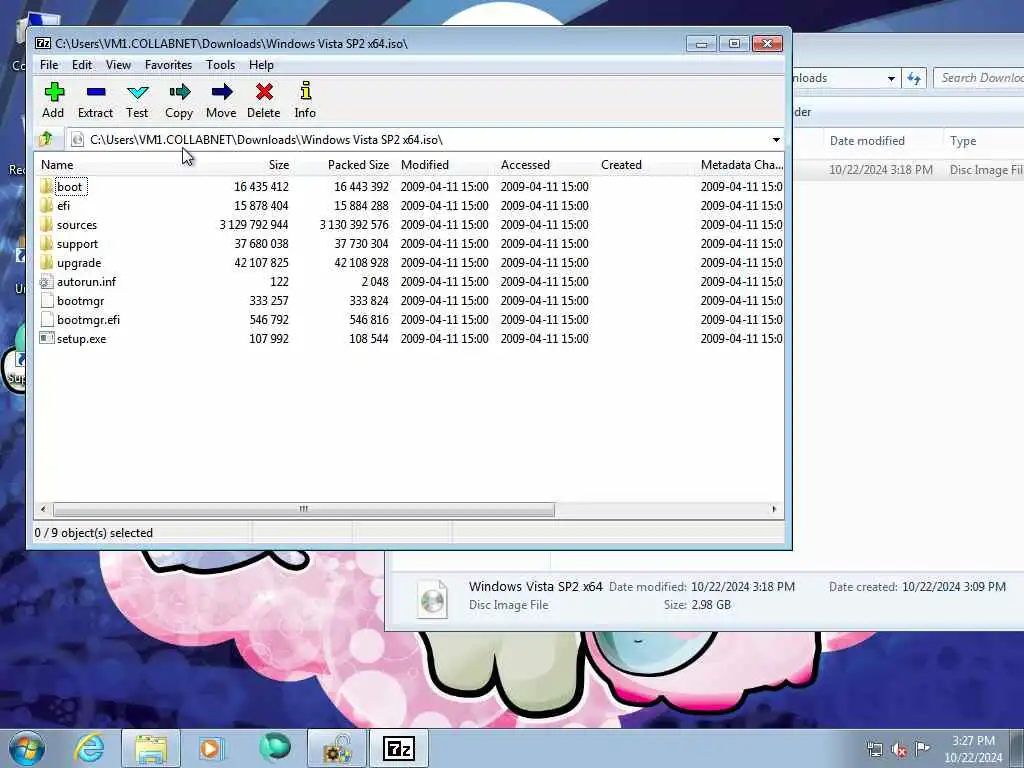Open the Favorites menu
Screen dimensions: 1024x768
tap(168, 65)
